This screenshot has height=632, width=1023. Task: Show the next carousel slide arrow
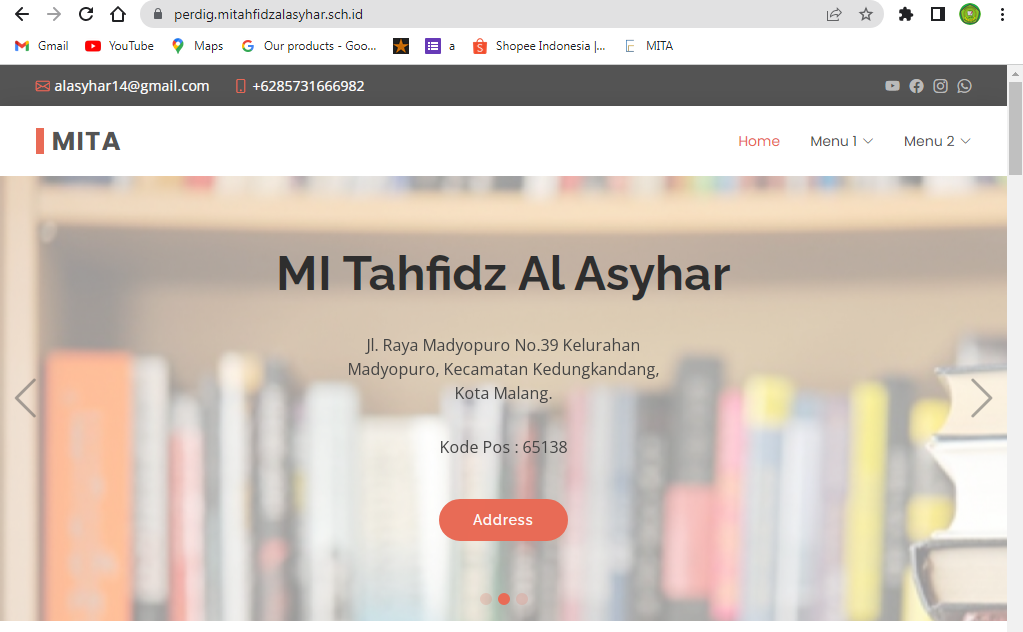click(981, 398)
